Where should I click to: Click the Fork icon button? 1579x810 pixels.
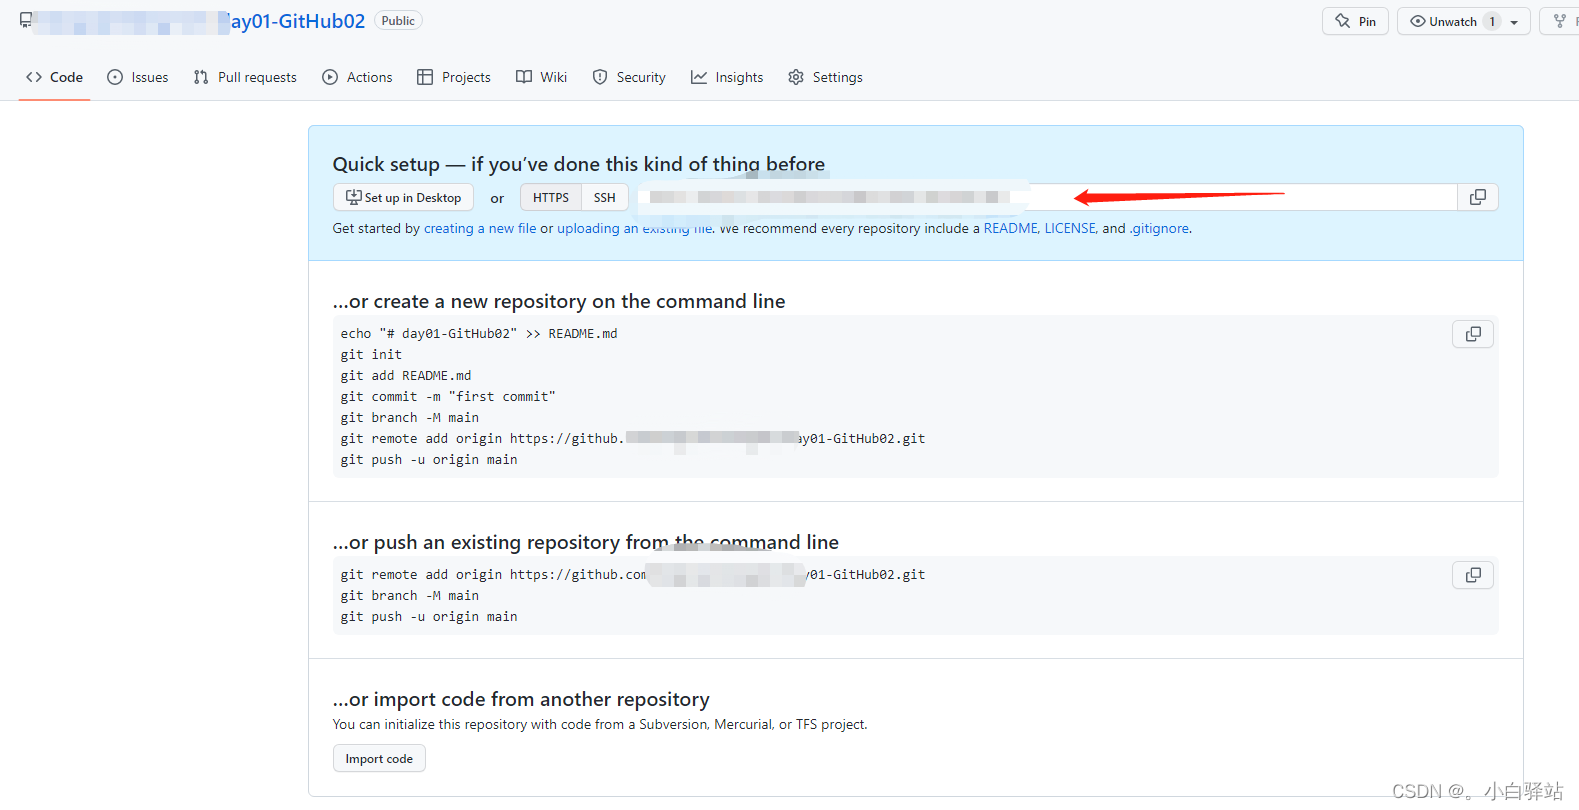coord(1560,21)
